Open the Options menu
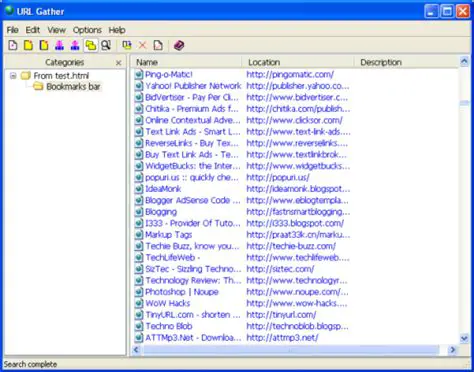Screen dimensions: 474x372 click(x=87, y=30)
